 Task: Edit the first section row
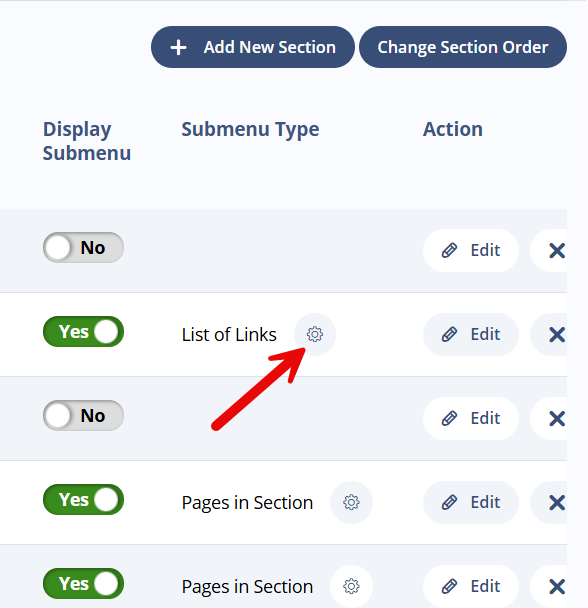tap(470, 250)
